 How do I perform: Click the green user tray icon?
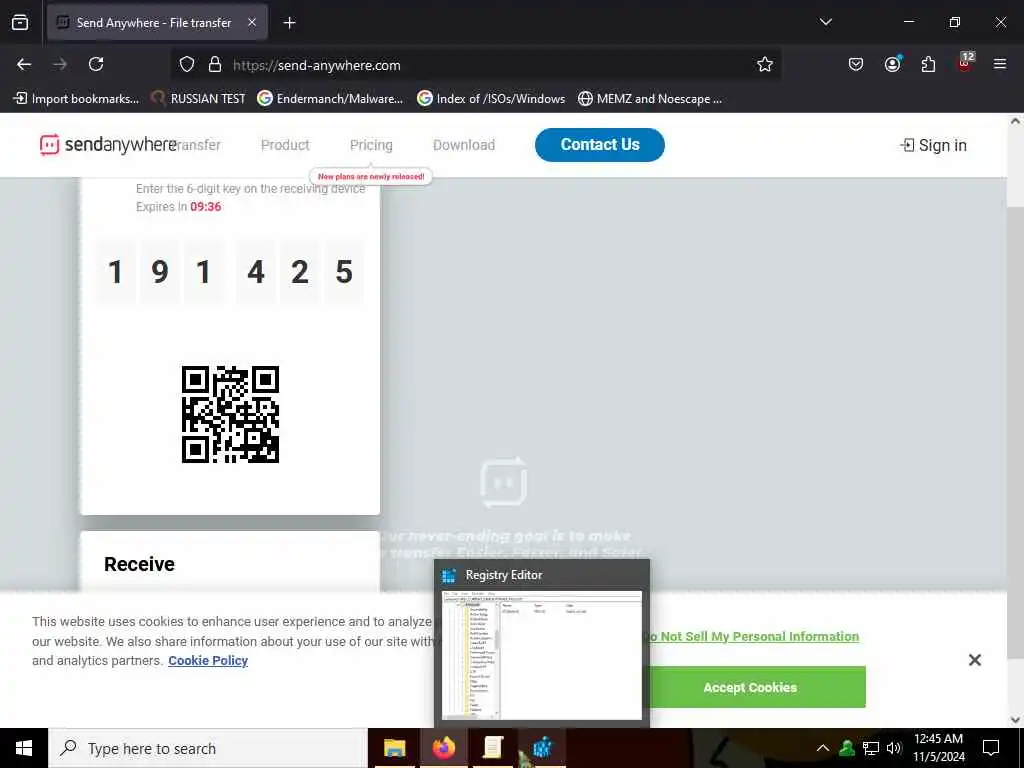(x=846, y=748)
